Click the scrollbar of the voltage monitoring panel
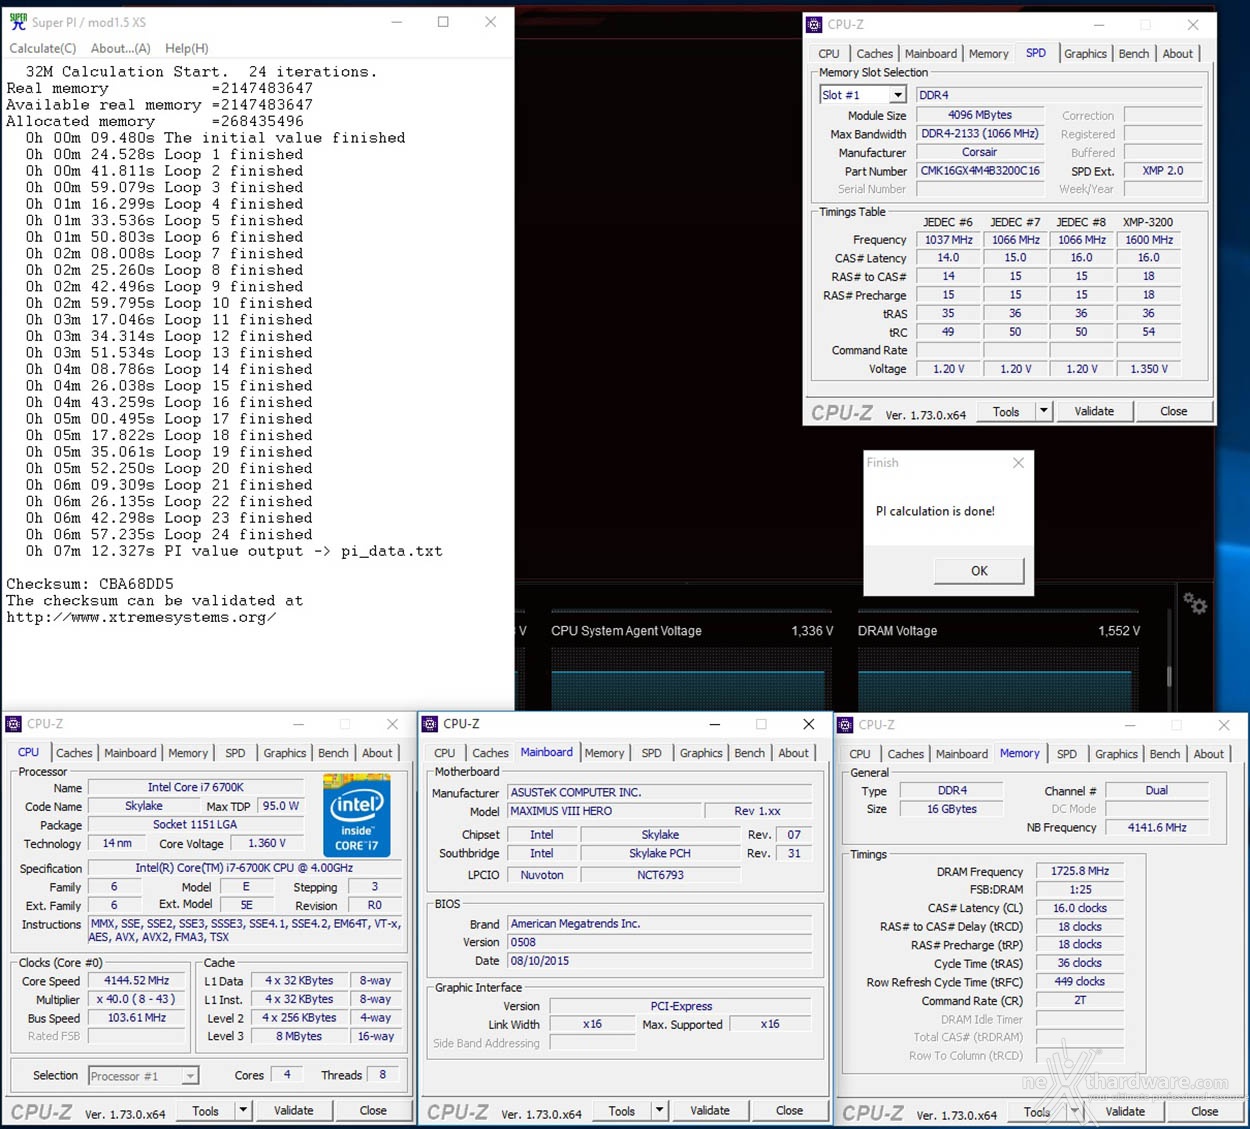 (x=1170, y=675)
